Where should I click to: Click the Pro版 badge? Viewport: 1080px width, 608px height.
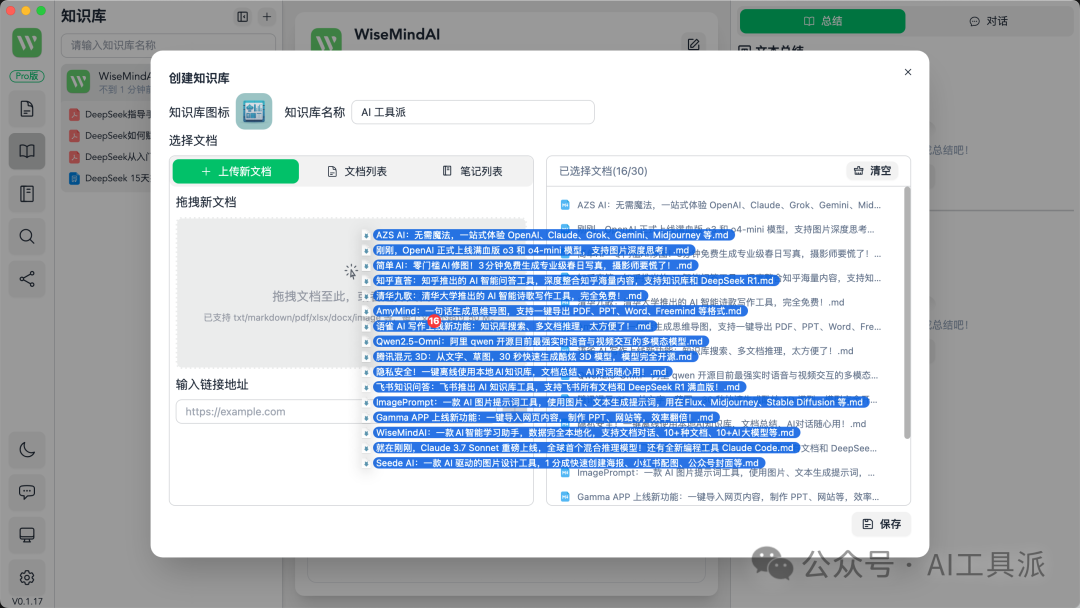tap(27, 76)
